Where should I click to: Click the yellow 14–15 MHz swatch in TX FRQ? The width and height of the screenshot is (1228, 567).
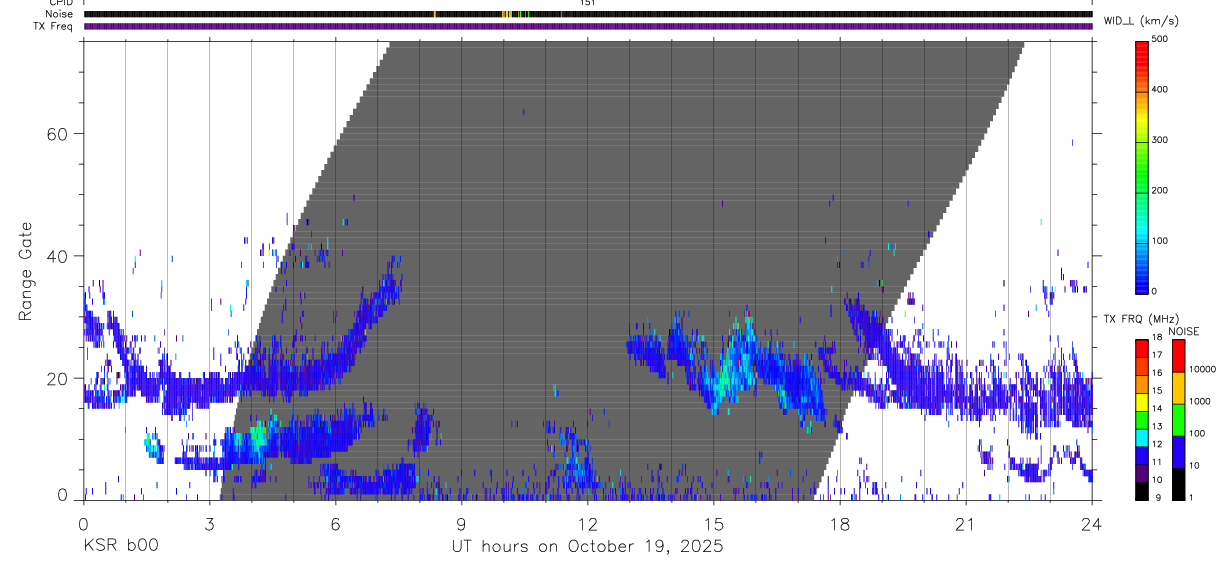[x=1141, y=401]
